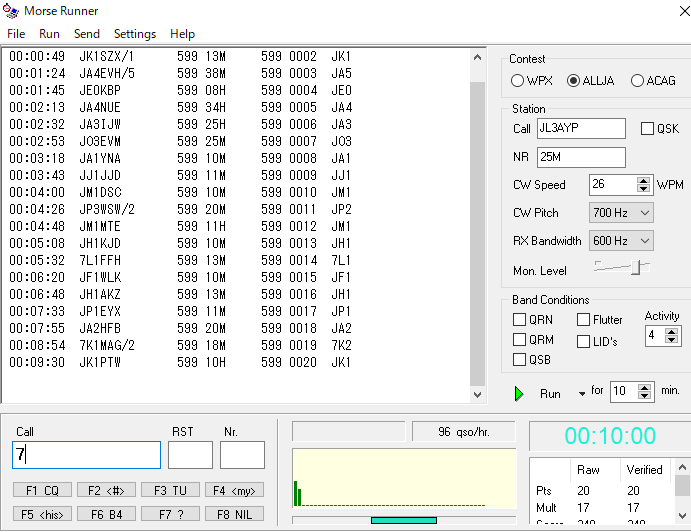Click the log scroll up arrow

coord(477,57)
